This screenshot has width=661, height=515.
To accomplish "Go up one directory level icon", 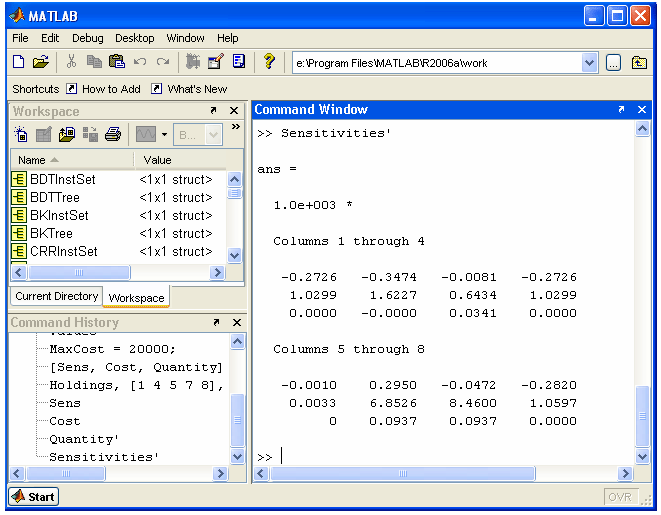I will tap(640, 63).
